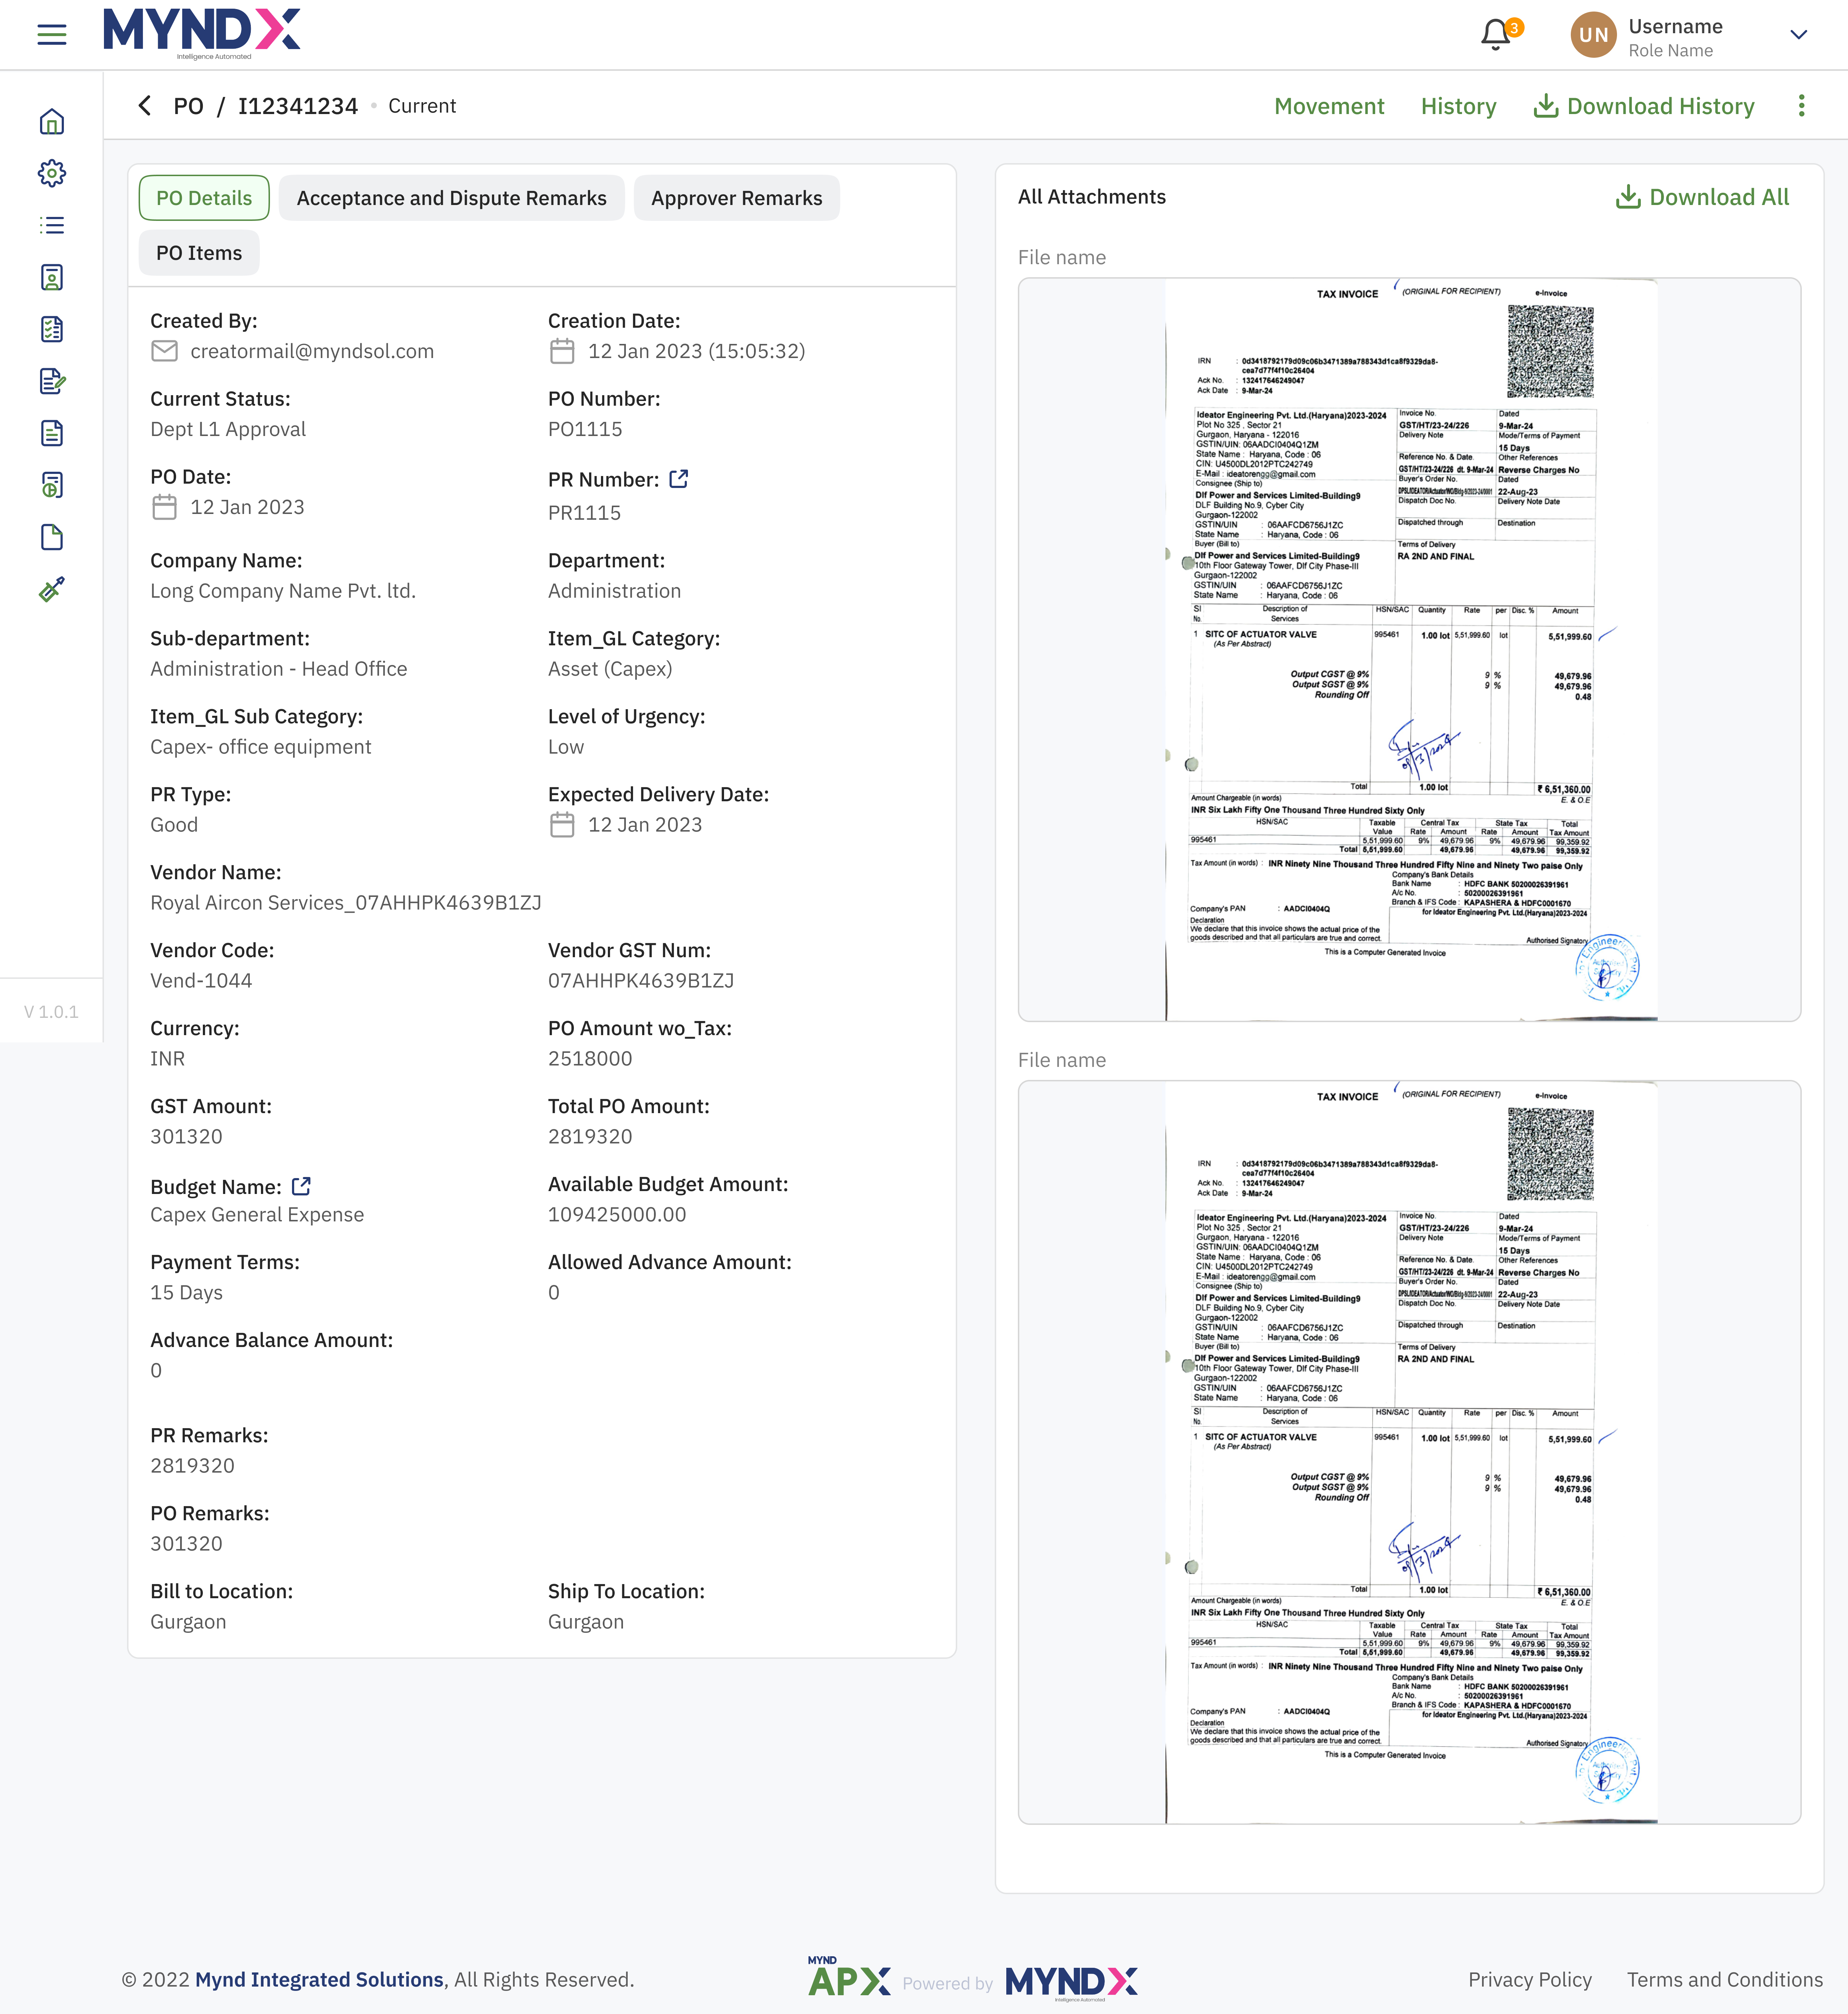The image size is (1848, 2014).
Task: Click Download All attachments
Action: click(x=1702, y=197)
